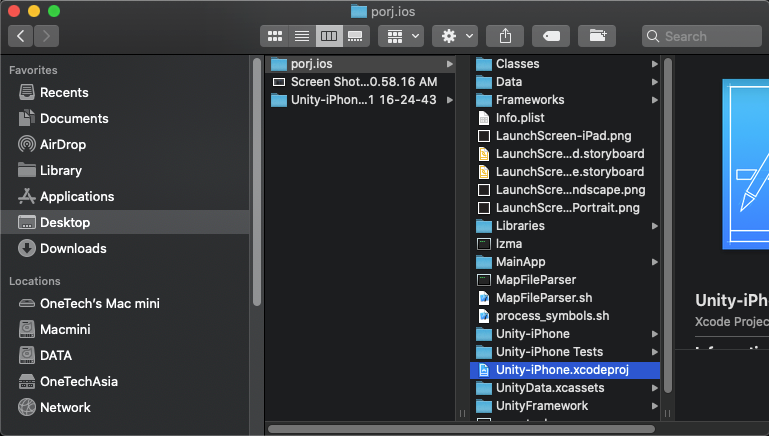Image resolution: width=769 pixels, height=436 pixels.
Task: Expand arrow of Unity-iPhon...1 16-24-43 row
Action: click(449, 100)
